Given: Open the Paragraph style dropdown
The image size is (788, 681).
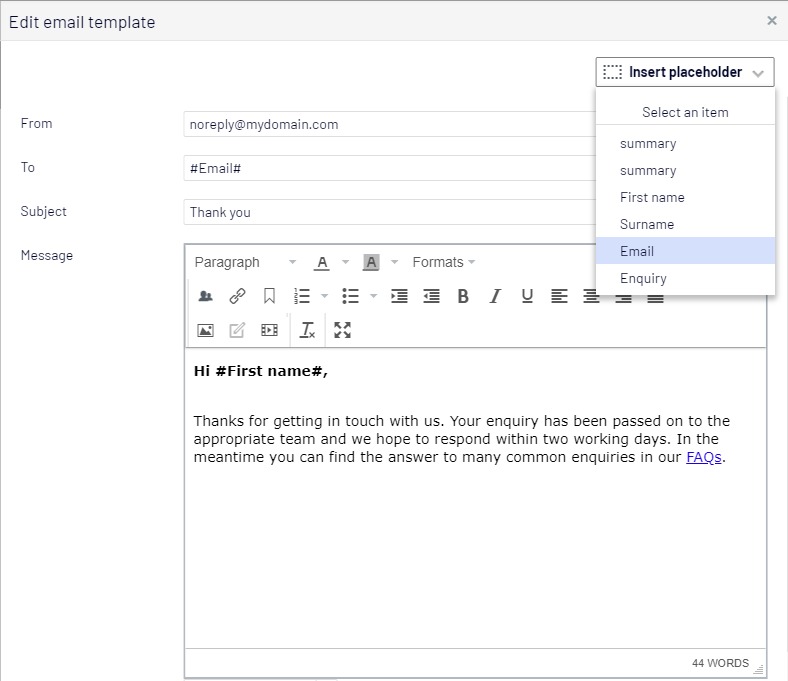Looking at the screenshot, I should click(245, 262).
